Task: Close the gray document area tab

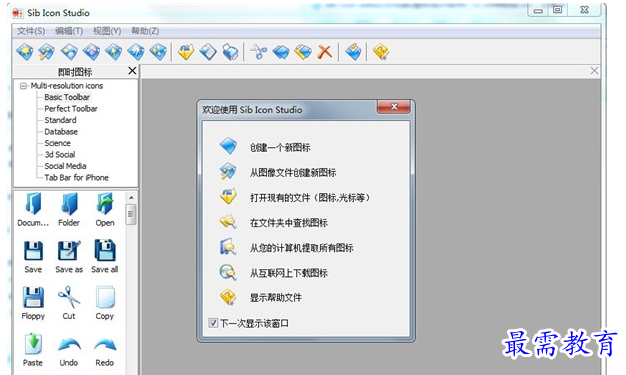Action: tap(594, 71)
